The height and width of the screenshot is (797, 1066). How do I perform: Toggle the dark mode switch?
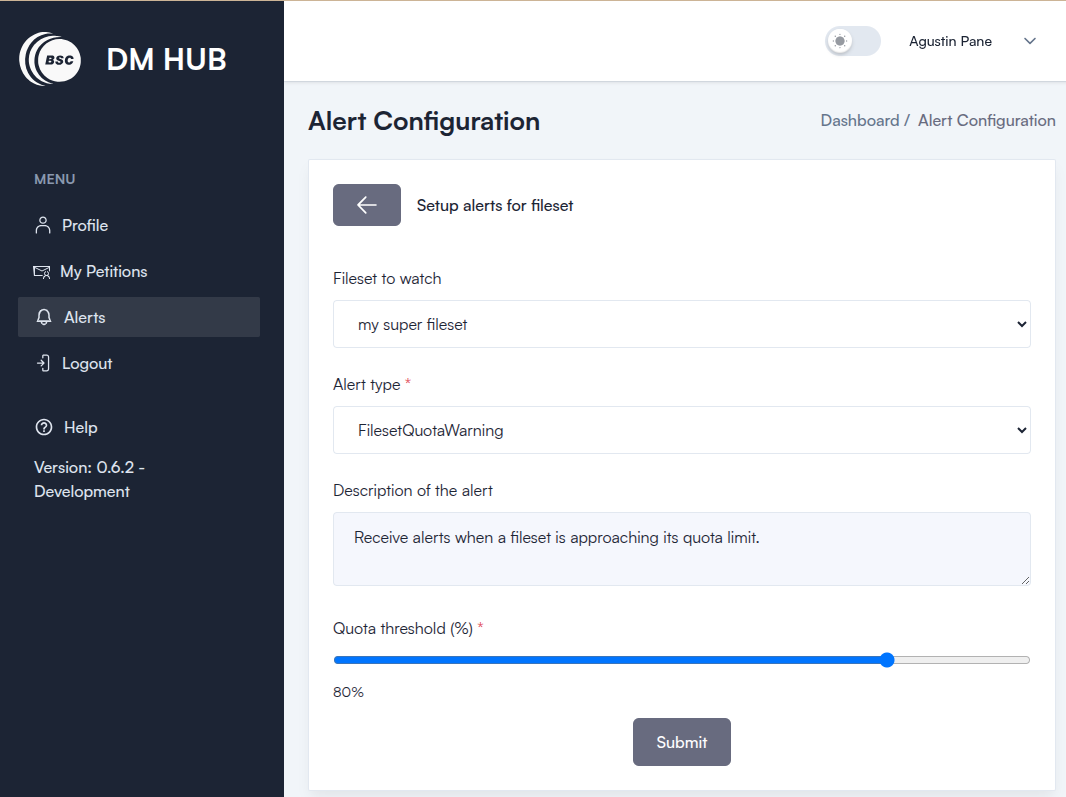click(853, 41)
